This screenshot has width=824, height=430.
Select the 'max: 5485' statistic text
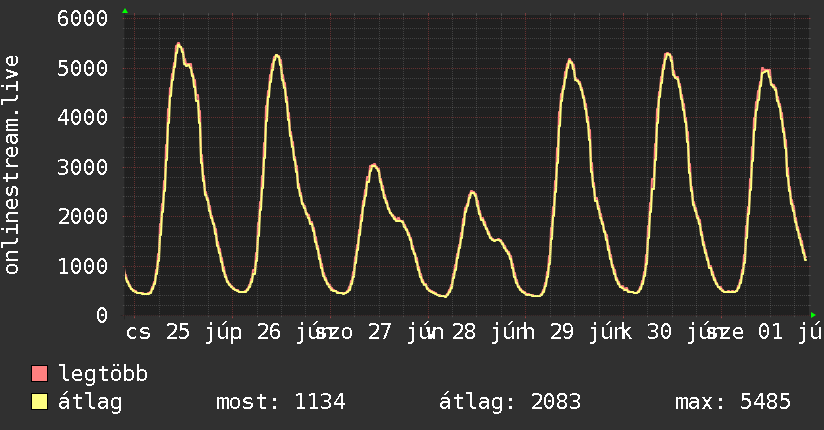coord(733,402)
